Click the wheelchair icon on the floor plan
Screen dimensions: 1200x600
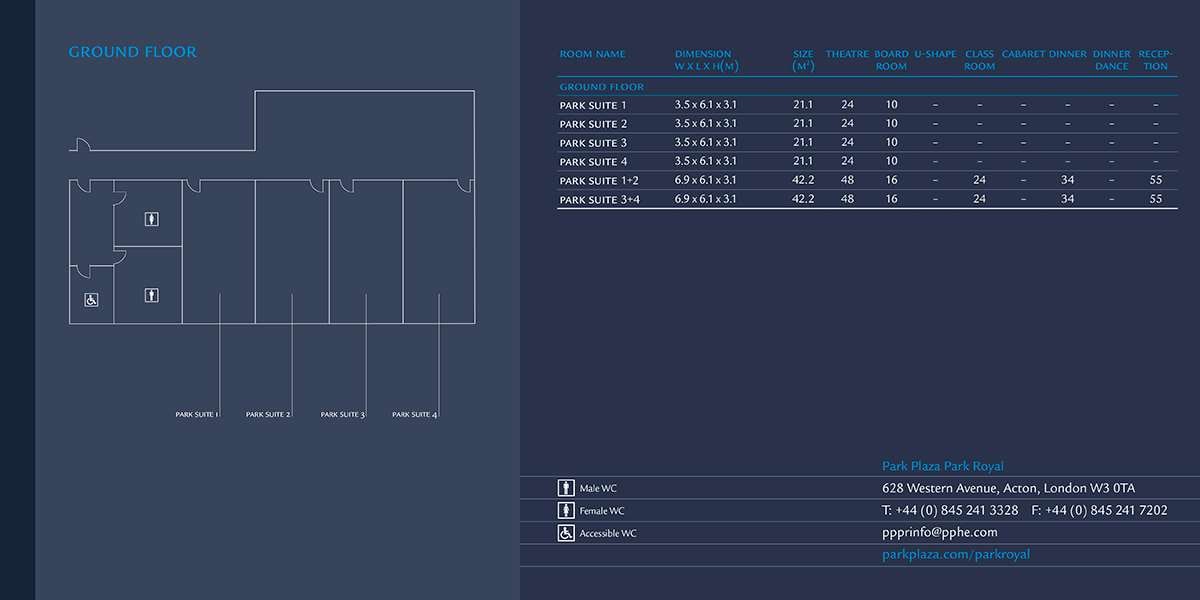click(91, 299)
